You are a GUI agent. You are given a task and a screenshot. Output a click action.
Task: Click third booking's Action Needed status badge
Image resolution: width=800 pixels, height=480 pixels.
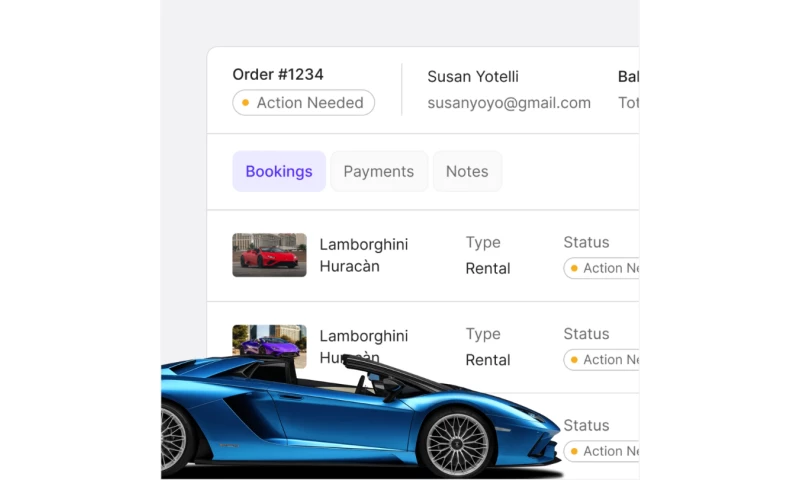601,451
